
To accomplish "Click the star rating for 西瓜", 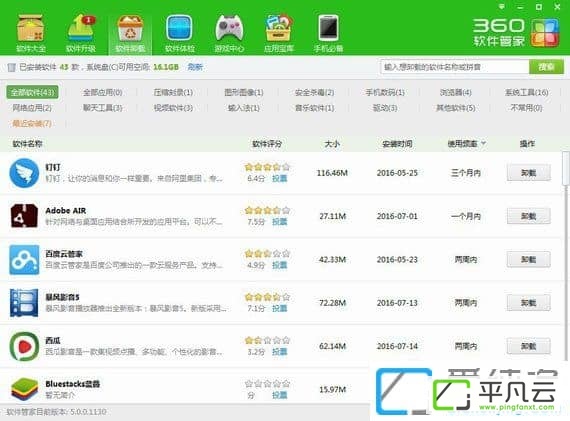I will (x=267, y=340).
